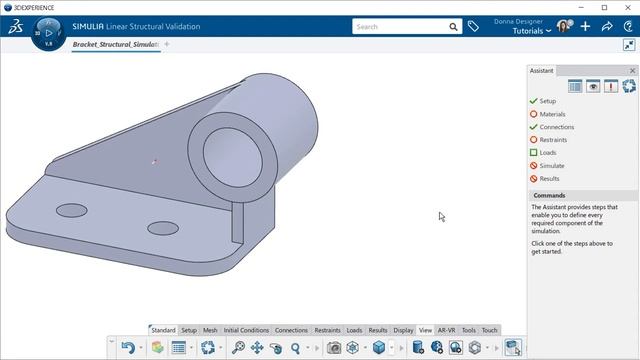Image resolution: width=640 pixels, height=360 pixels.
Task: Select the Fit All In zoom icon
Action: [238, 348]
